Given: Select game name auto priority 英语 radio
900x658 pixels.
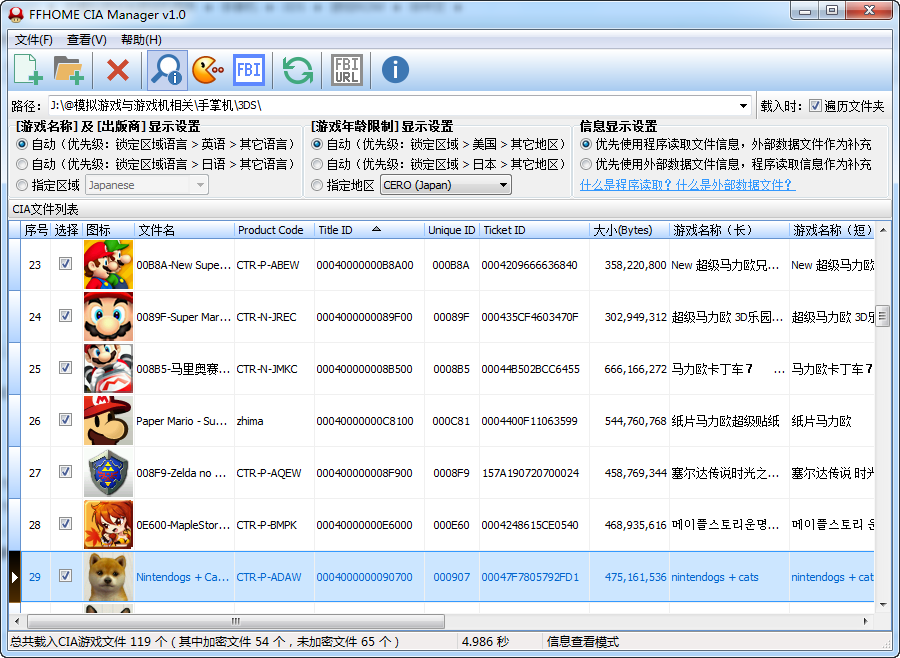Looking at the screenshot, I should point(22,144).
